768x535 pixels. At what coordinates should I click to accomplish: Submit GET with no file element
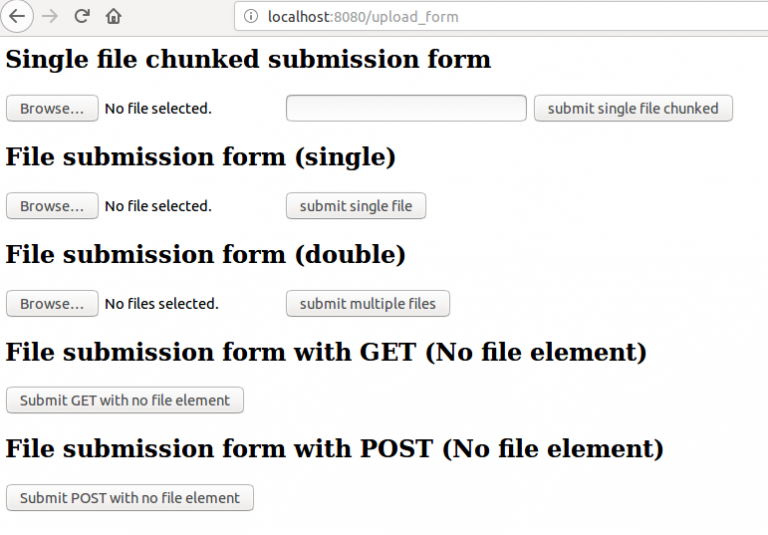[x=124, y=400]
